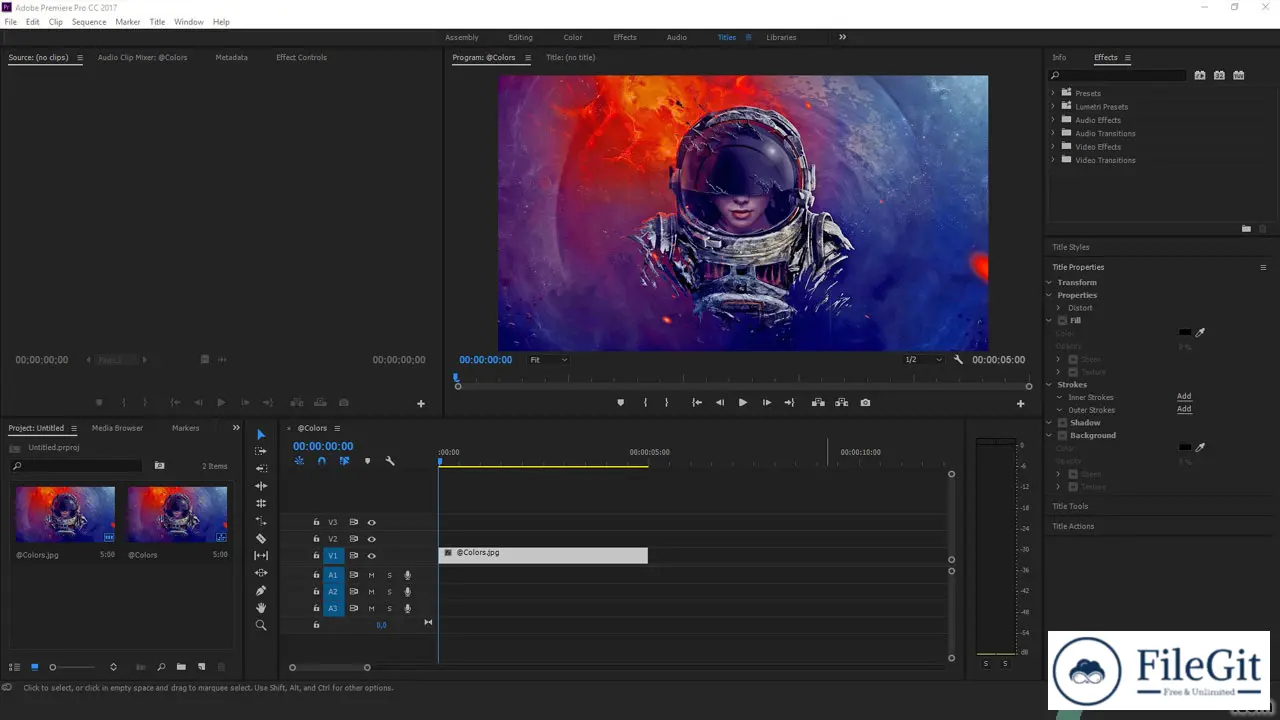Select the Razor tool
This screenshot has height=720, width=1280.
[261, 538]
